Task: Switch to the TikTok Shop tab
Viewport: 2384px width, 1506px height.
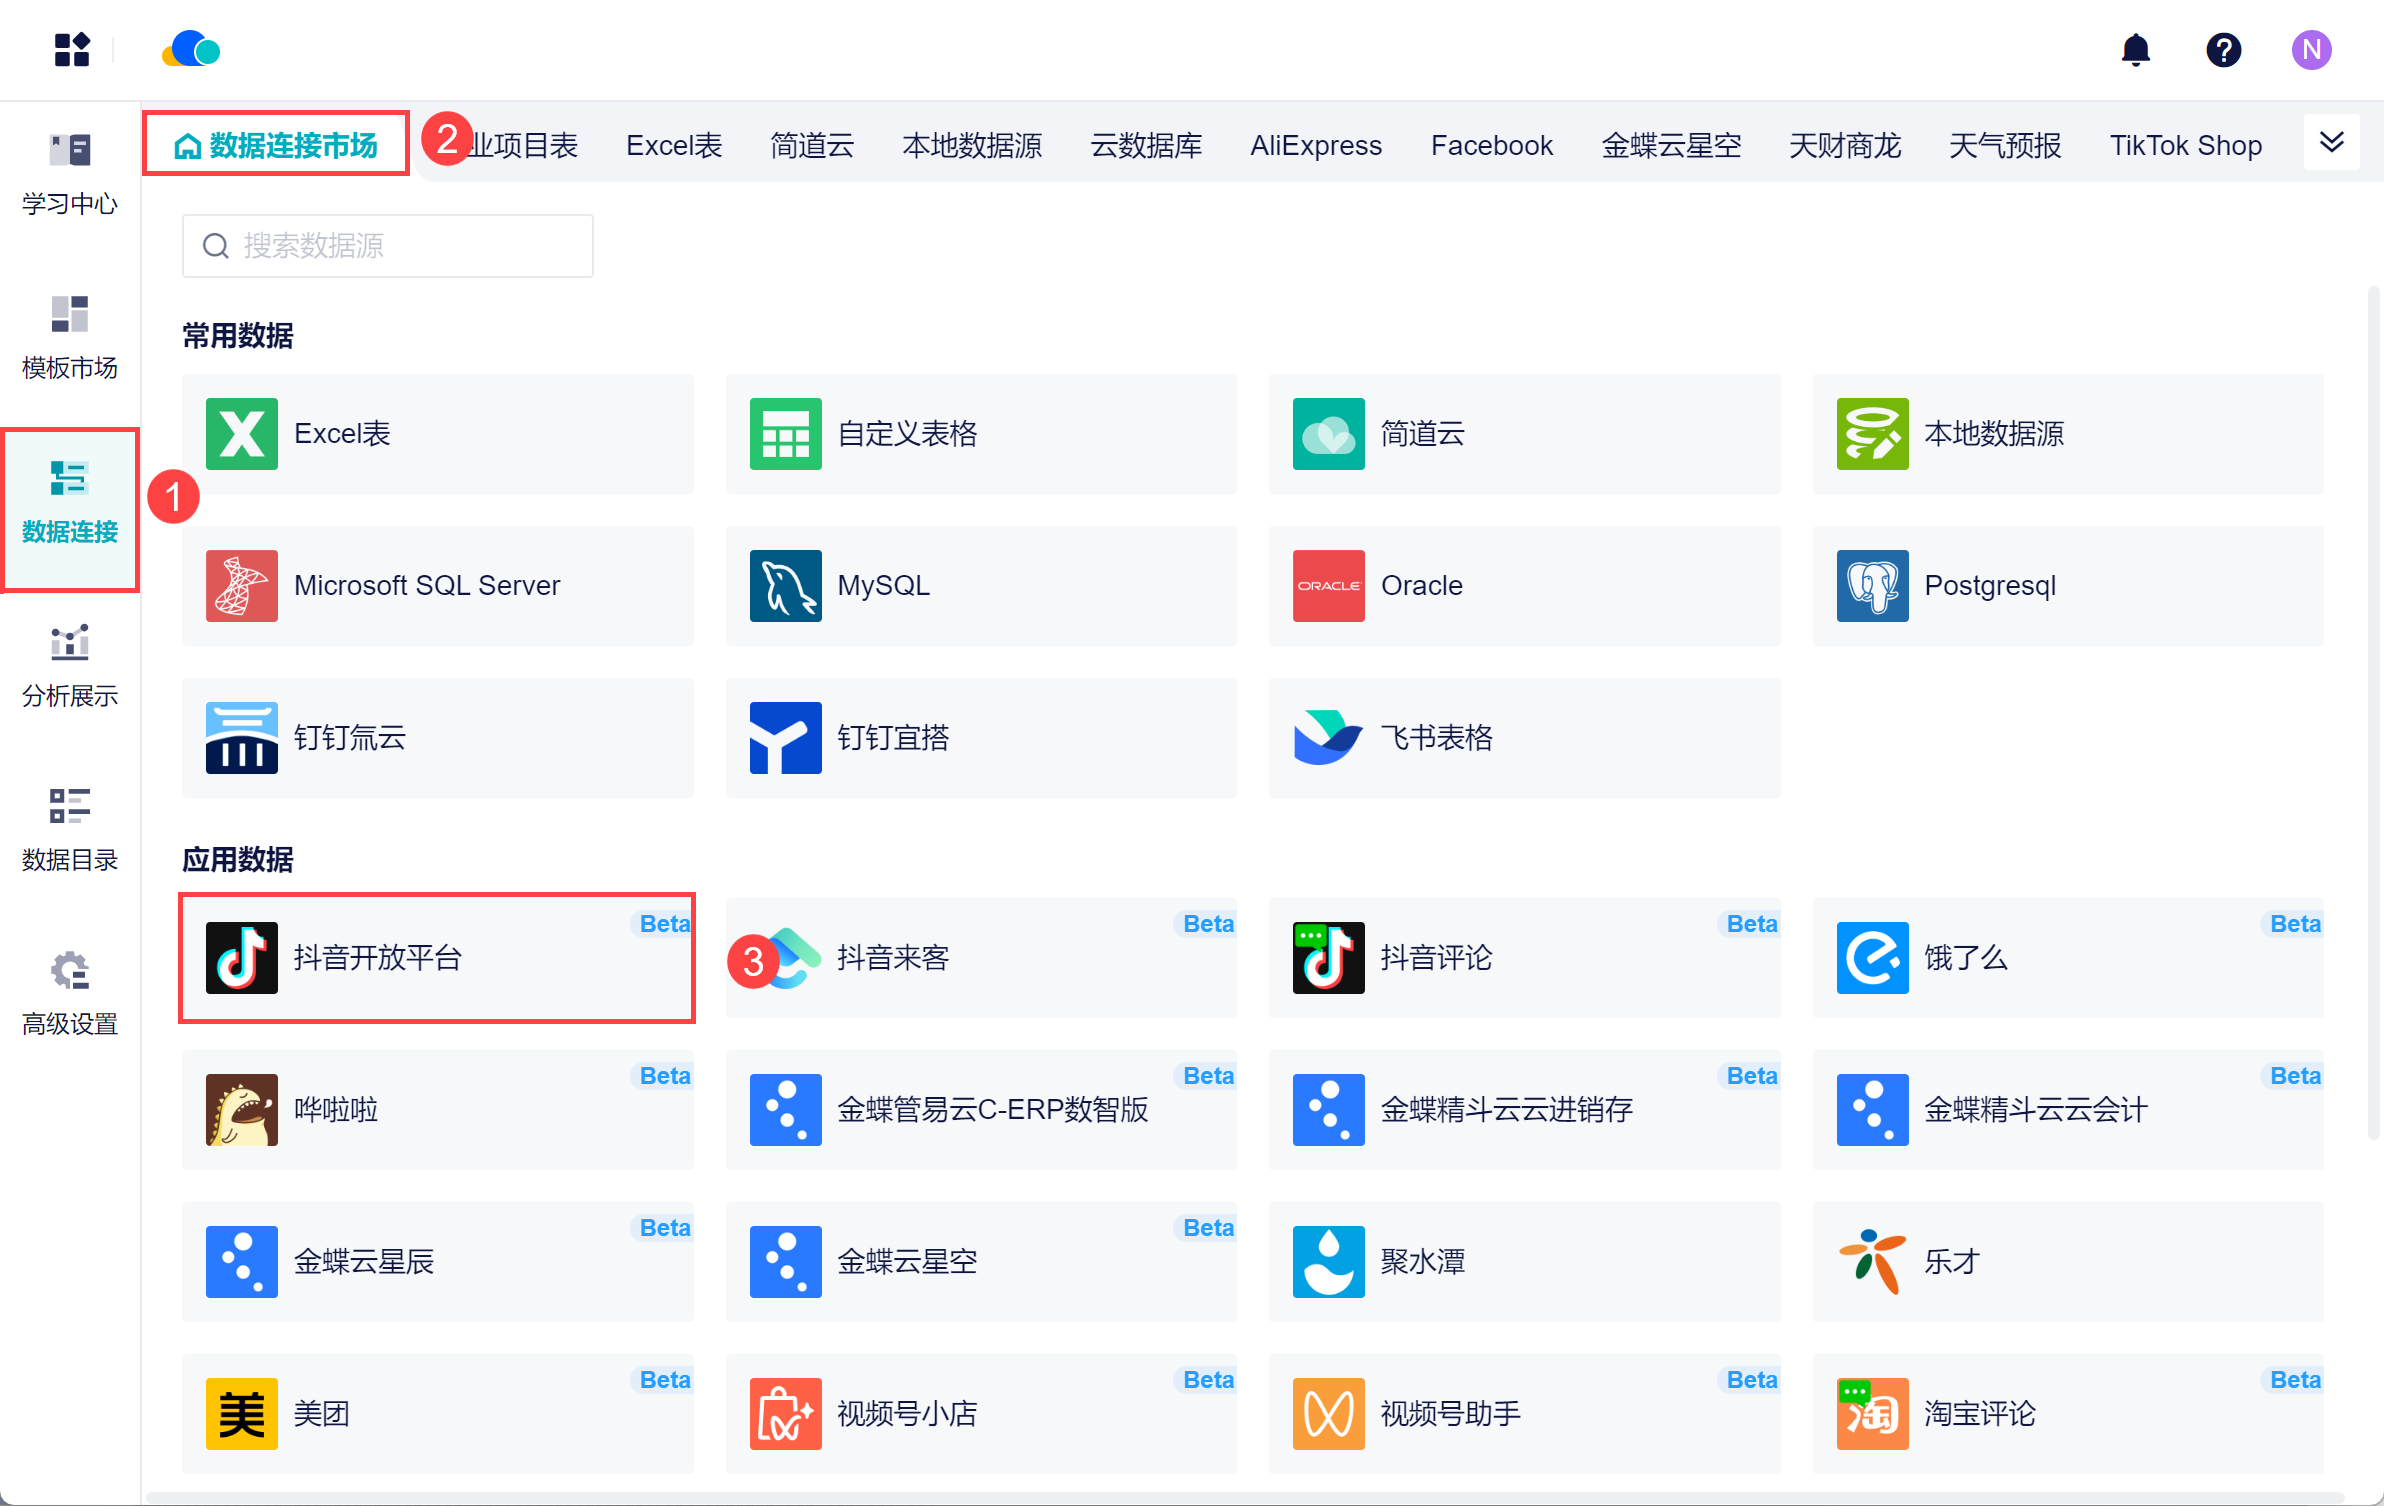Action: point(2185,146)
